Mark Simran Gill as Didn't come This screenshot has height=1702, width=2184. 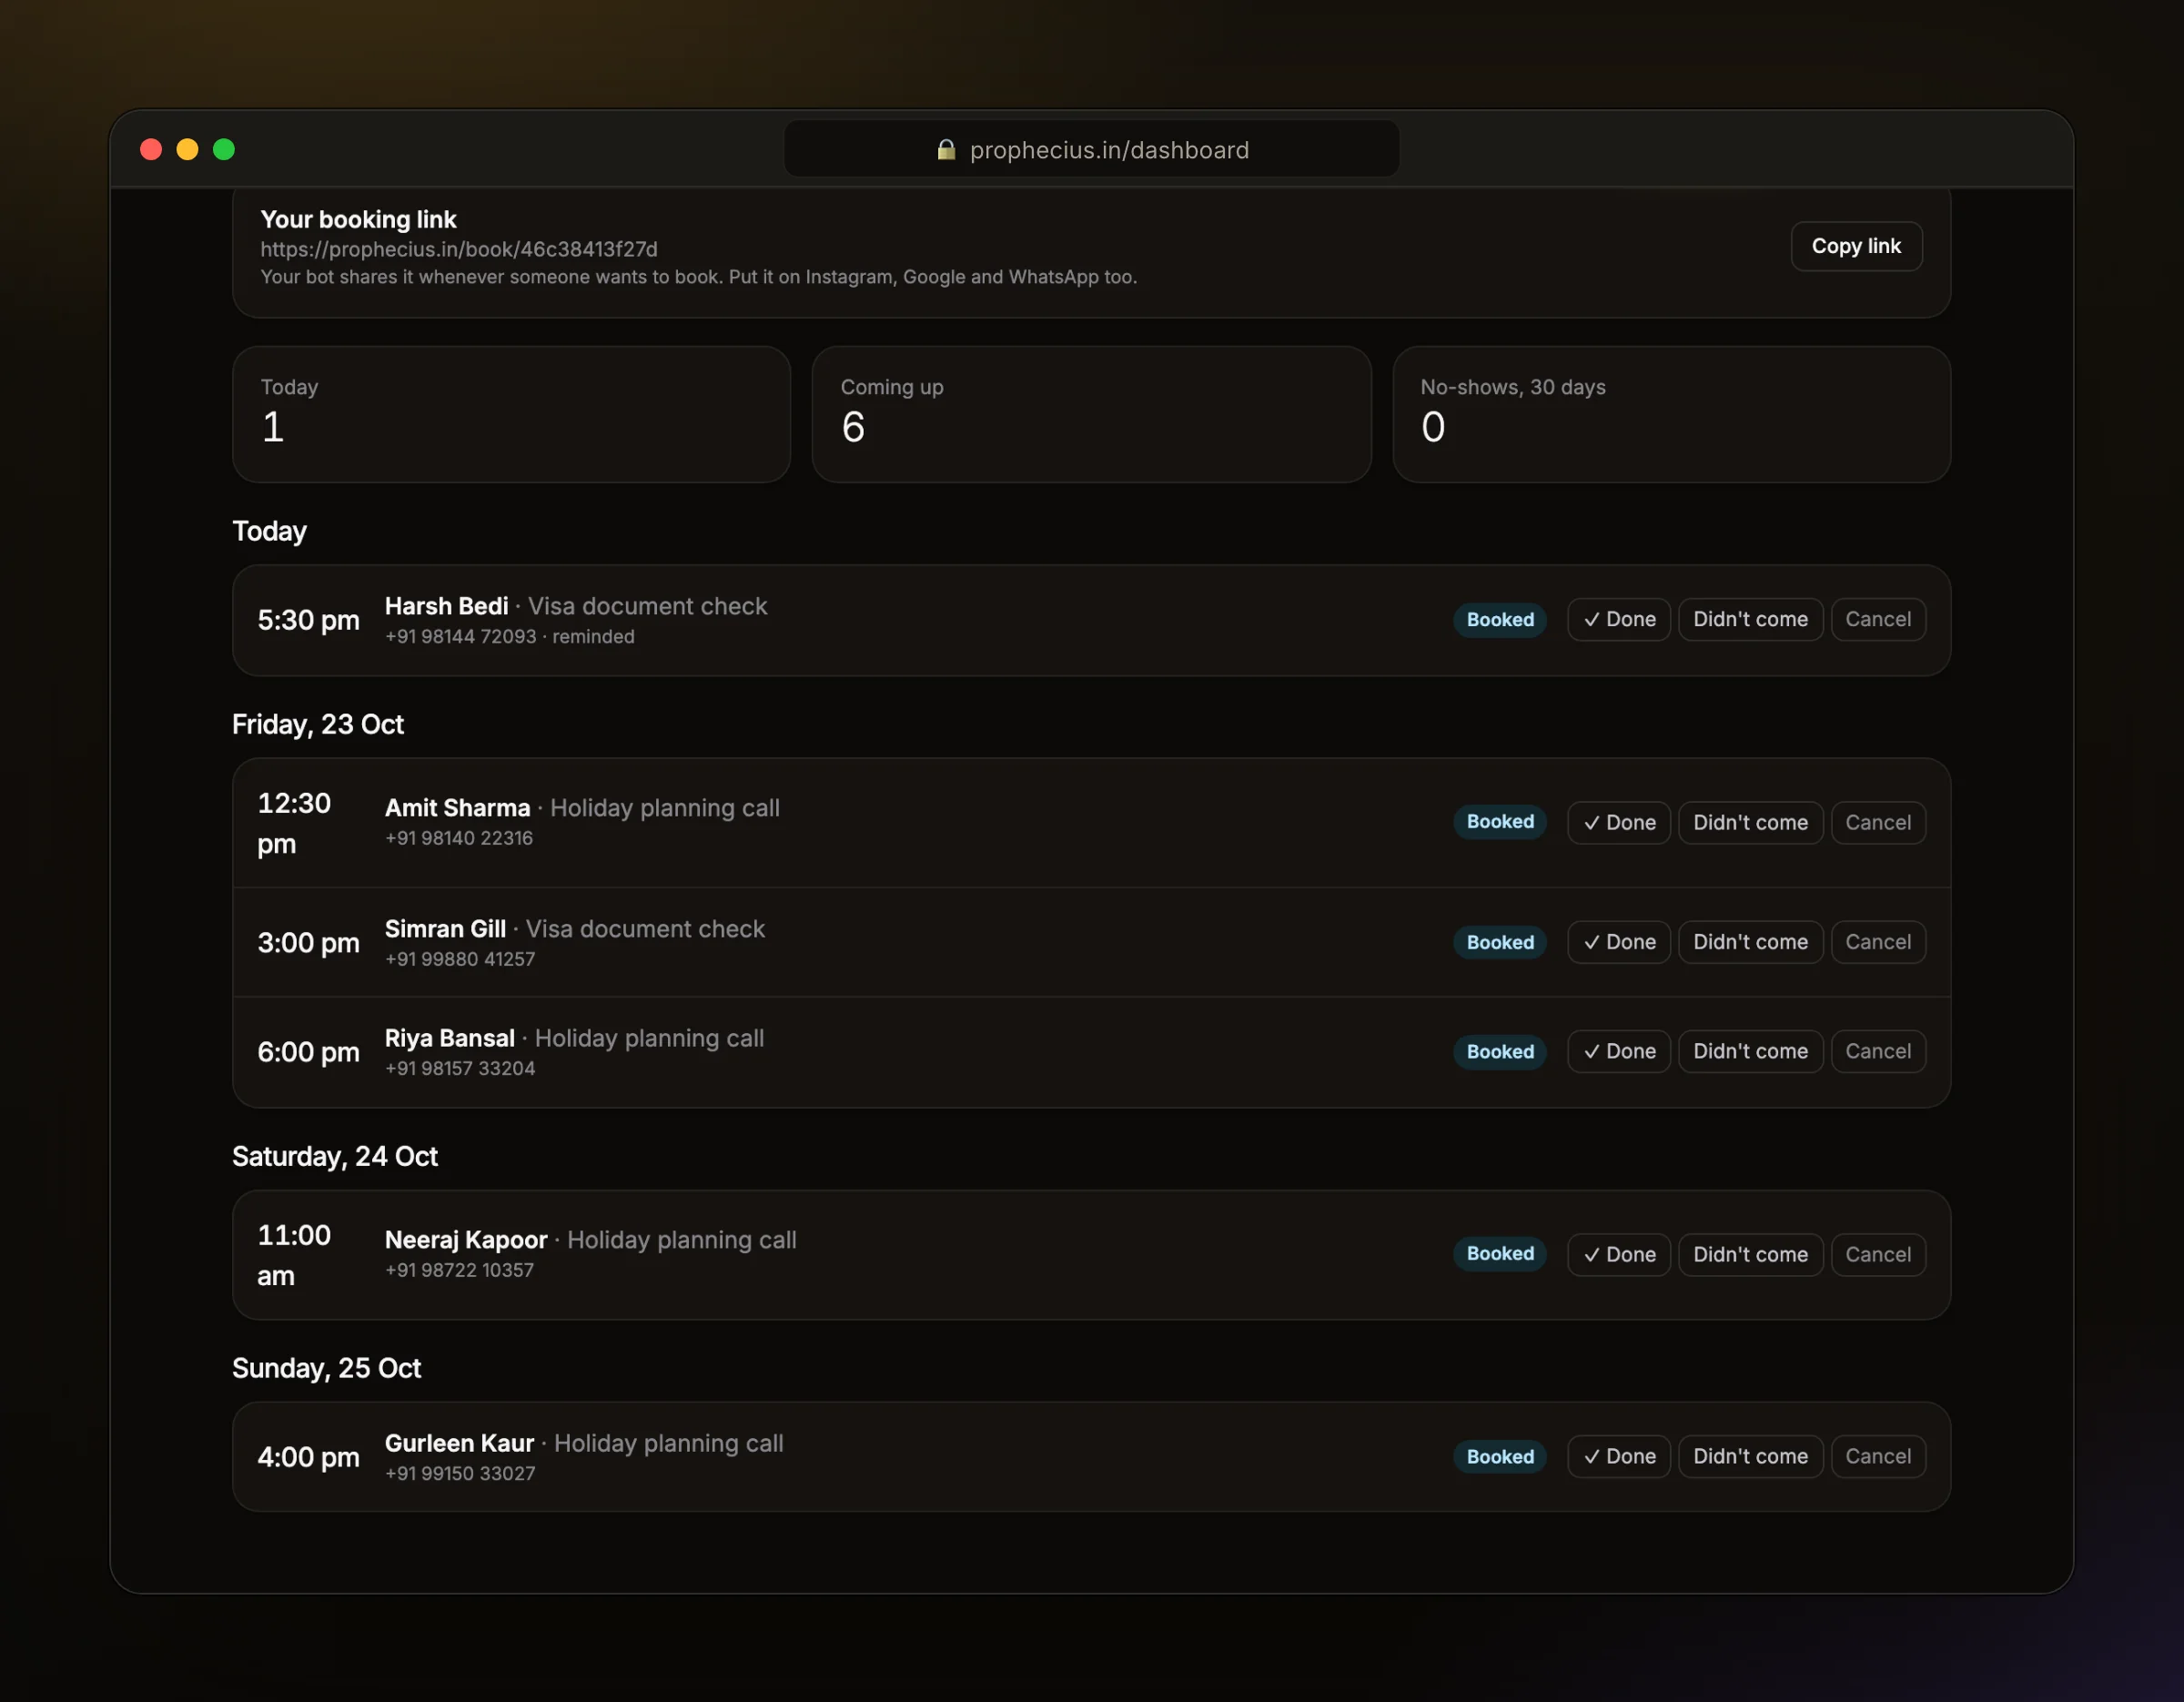coord(1749,942)
